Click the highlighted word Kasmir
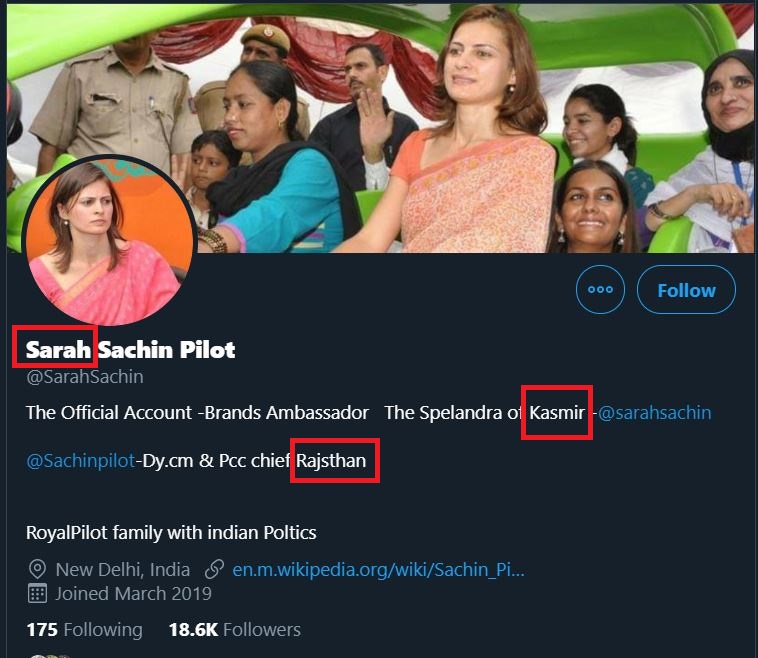 [557, 412]
